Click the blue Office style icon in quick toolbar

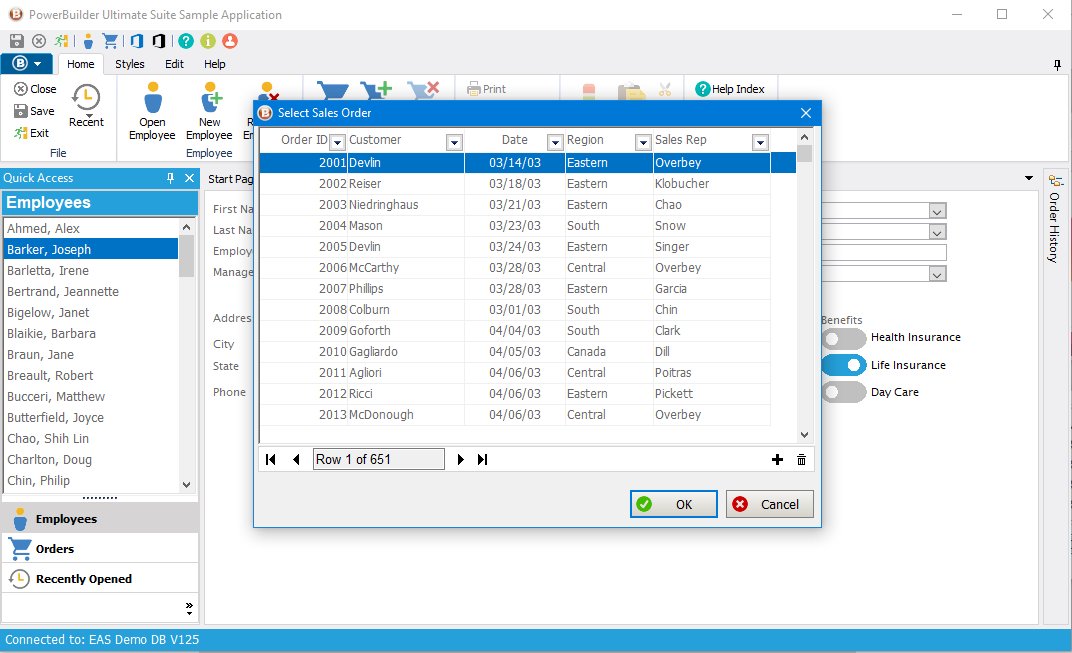(x=137, y=41)
